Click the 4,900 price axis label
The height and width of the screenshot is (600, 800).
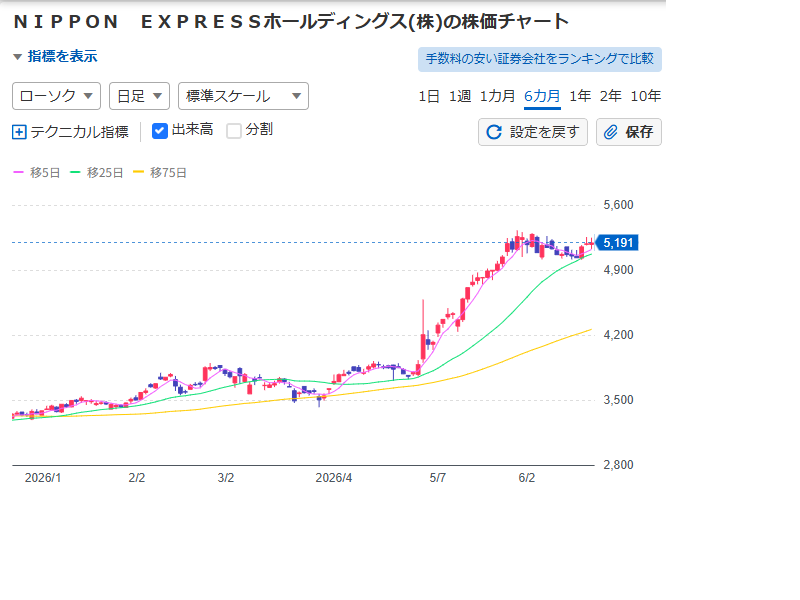click(x=618, y=270)
